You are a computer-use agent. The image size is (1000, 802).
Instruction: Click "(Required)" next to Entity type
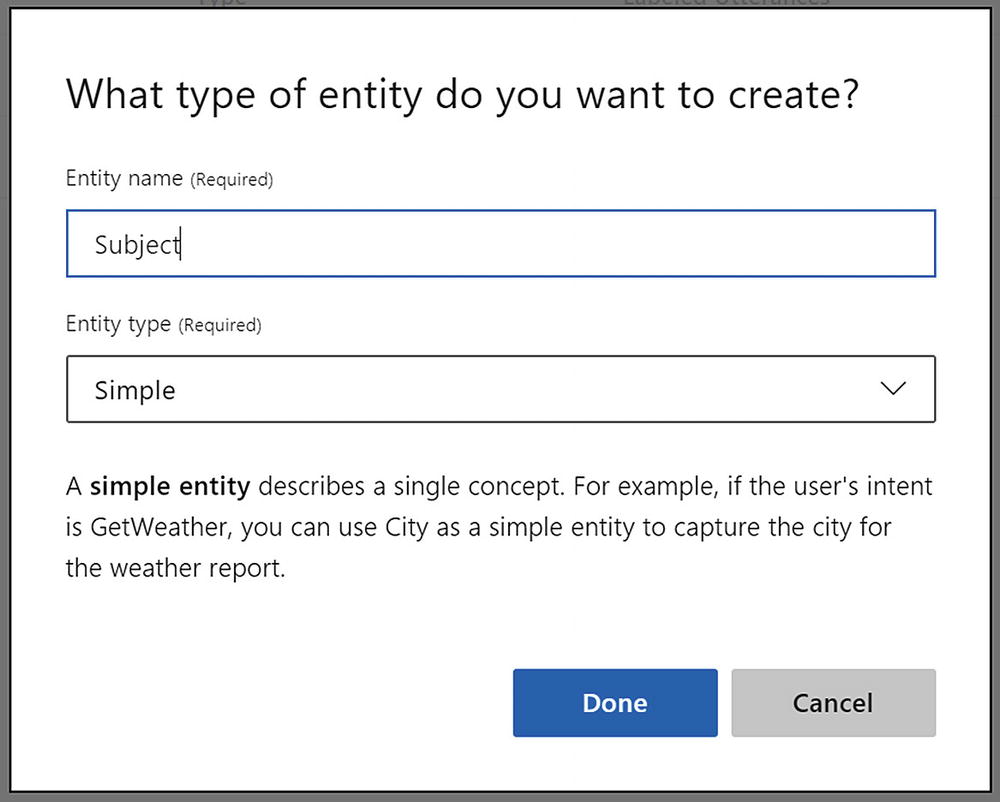point(220,325)
